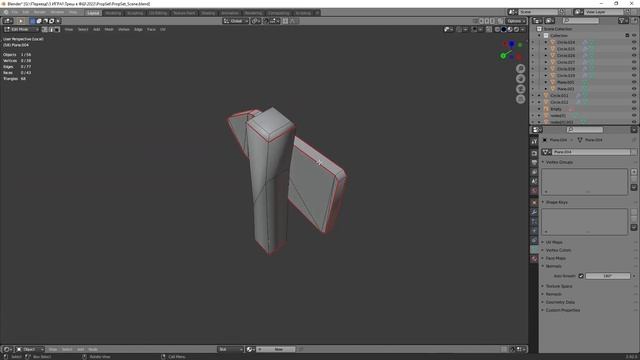Screen dimensions: 640x360
Task: Hide Plane.001 with its eye icon
Action: click(634, 82)
